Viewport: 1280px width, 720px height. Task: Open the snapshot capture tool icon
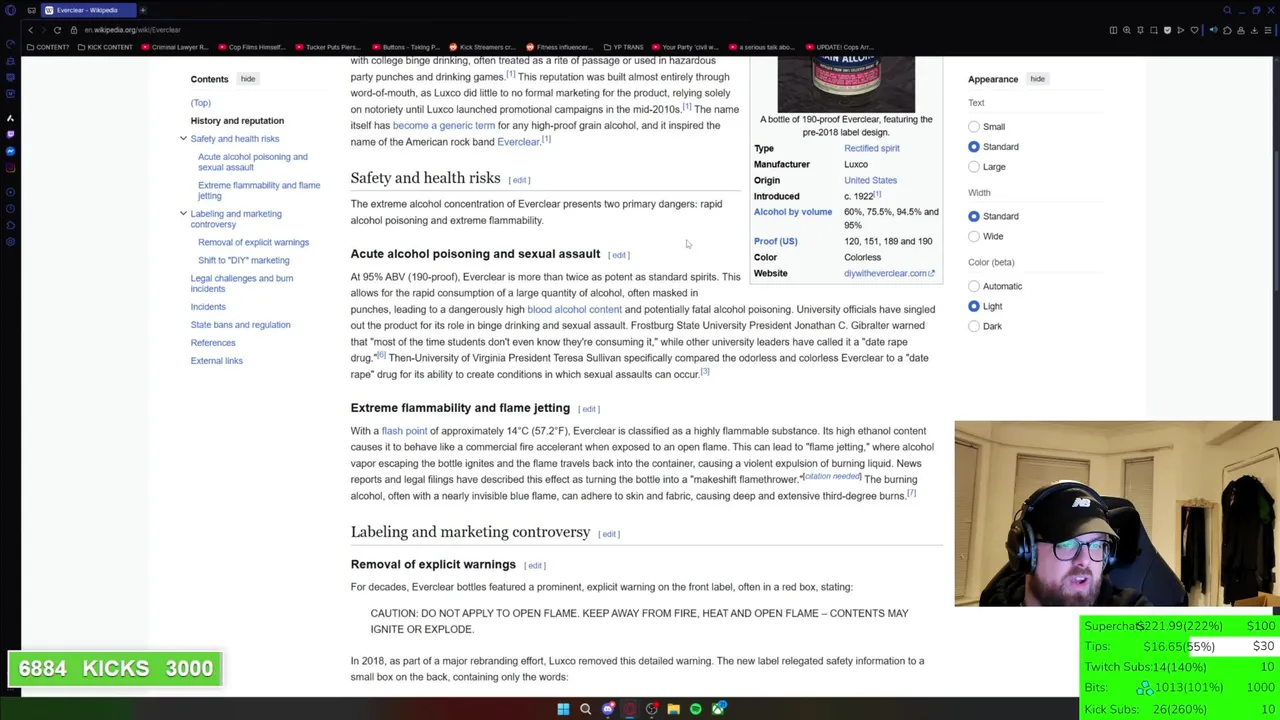pyautogui.click(x=1154, y=30)
